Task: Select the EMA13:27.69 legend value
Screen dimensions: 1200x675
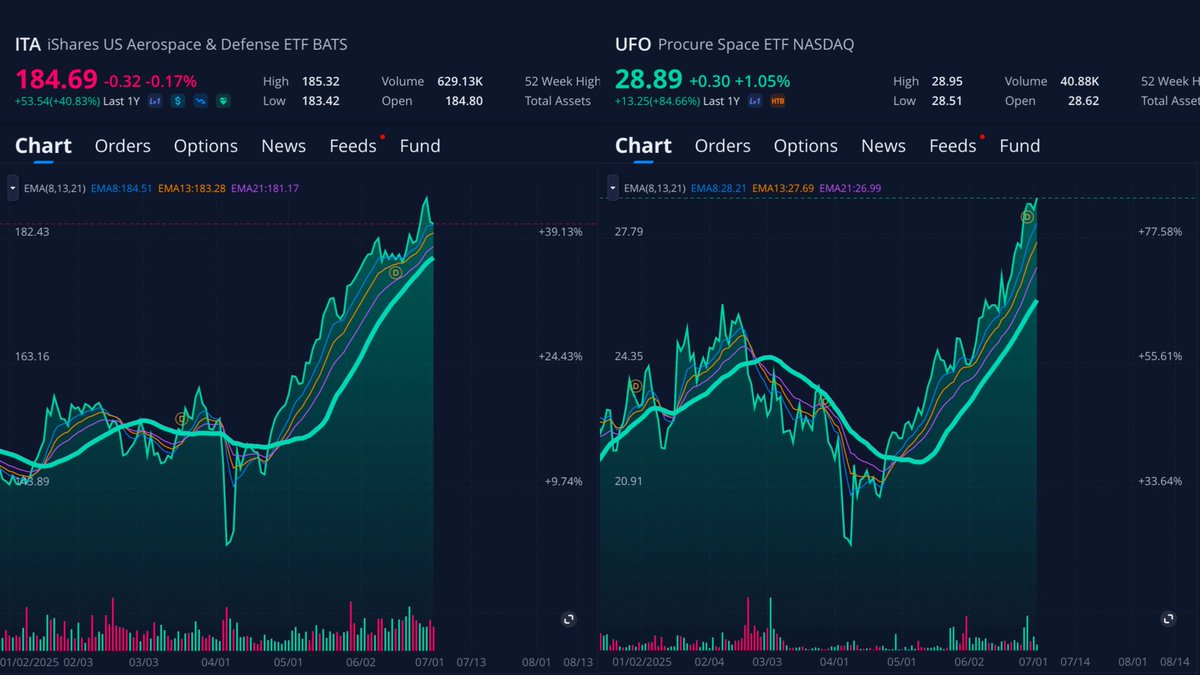Action: [x=783, y=188]
